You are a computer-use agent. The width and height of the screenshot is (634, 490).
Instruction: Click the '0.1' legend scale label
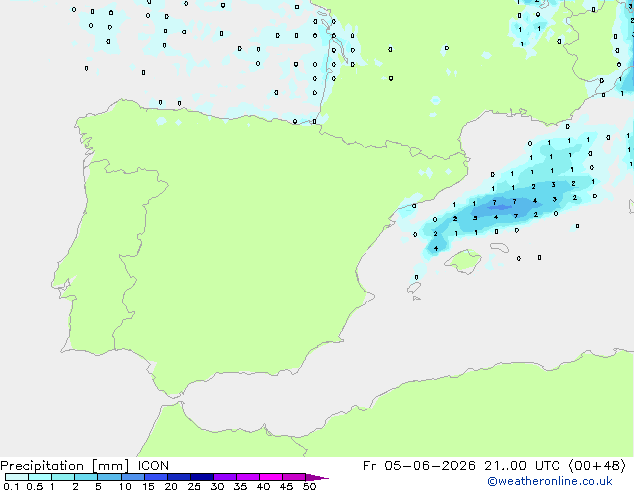pos(11,486)
